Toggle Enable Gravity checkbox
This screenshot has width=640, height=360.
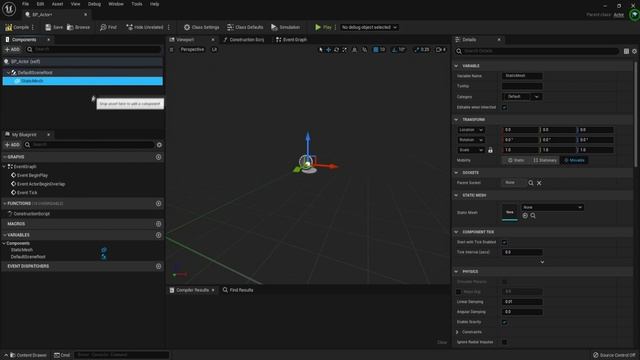(504, 322)
